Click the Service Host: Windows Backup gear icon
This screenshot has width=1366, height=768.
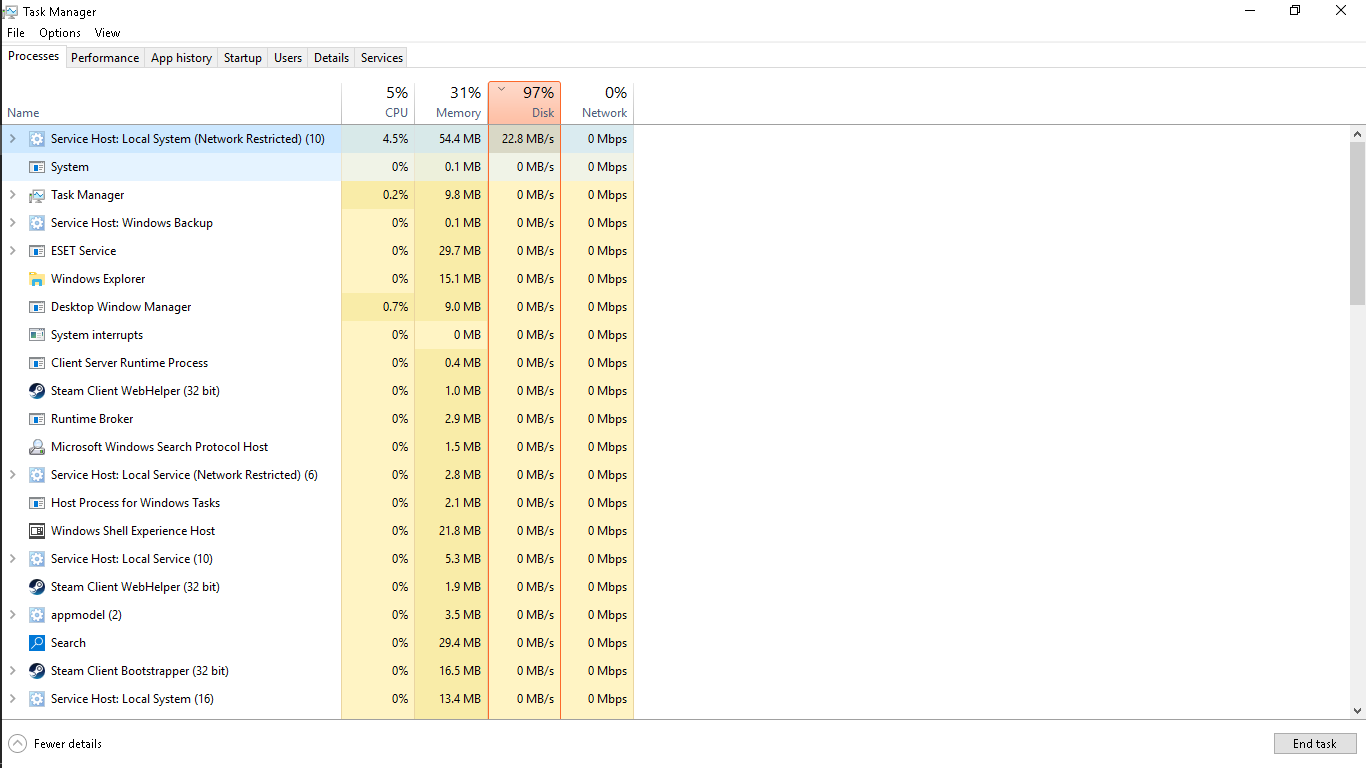coord(37,223)
